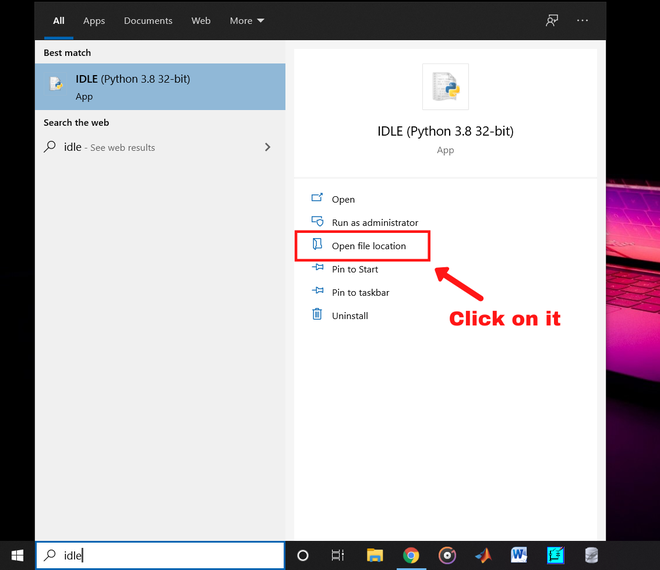Click the feedback person icon in search header
This screenshot has width=660, height=570.
552,20
